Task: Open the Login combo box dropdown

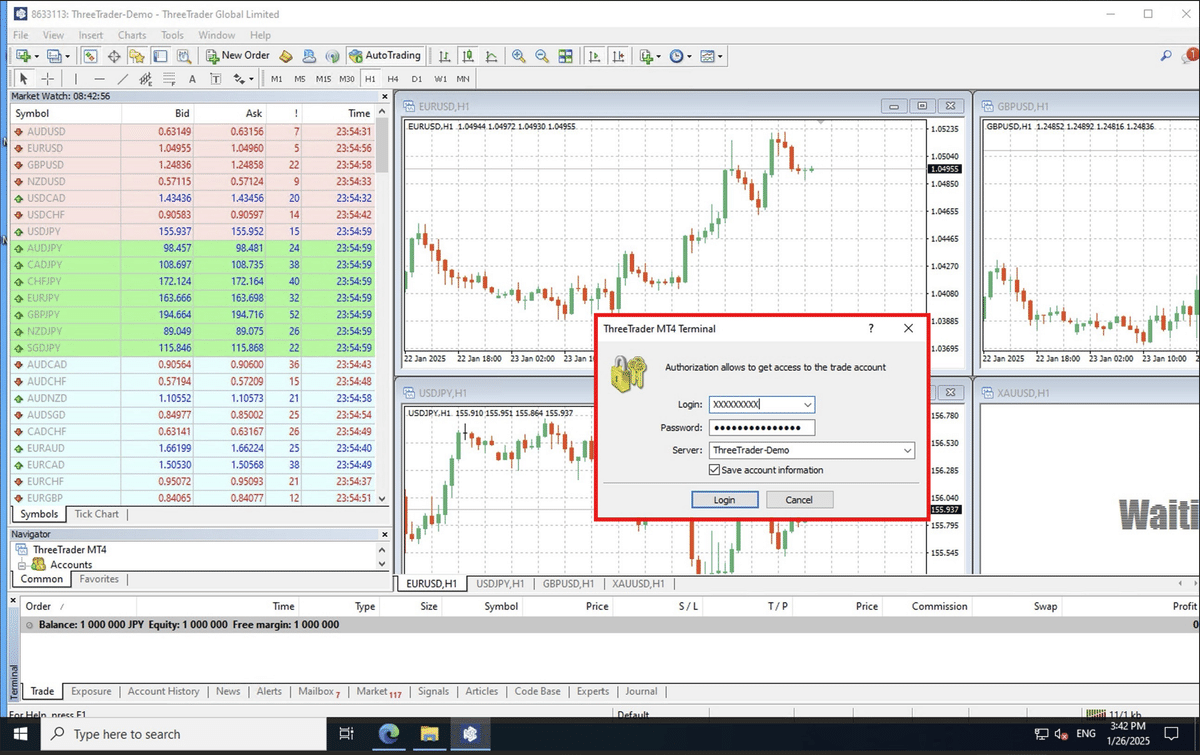Action: click(x=808, y=405)
